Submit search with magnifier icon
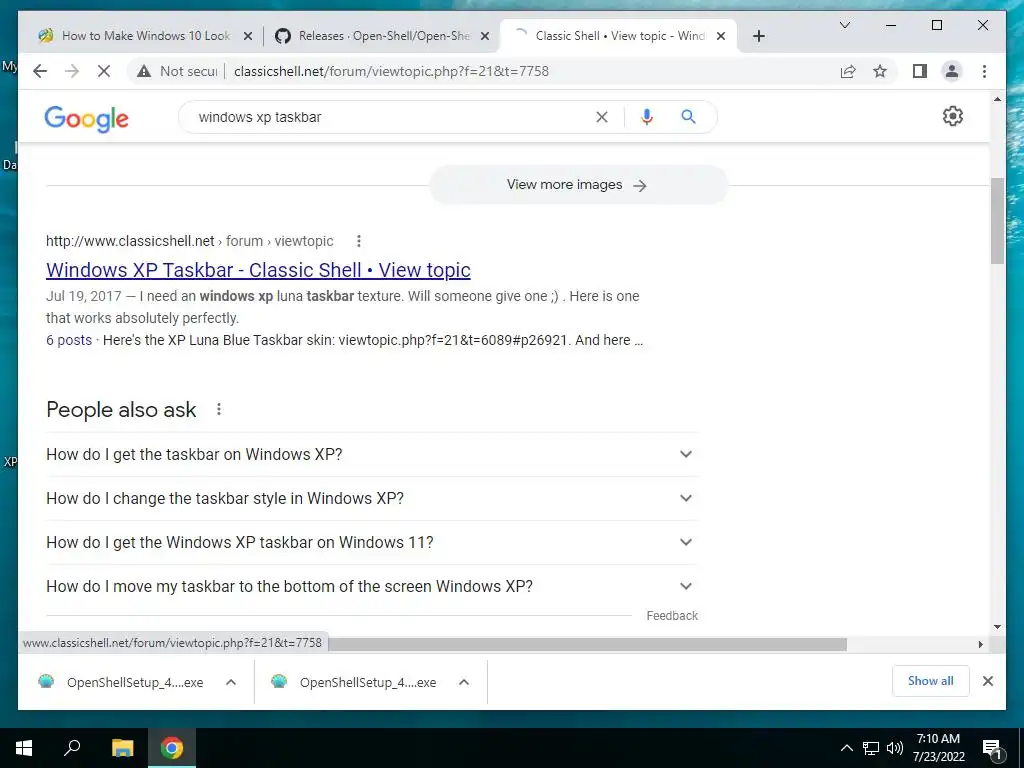Viewport: 1024px width, 768px height. point(688,117)
